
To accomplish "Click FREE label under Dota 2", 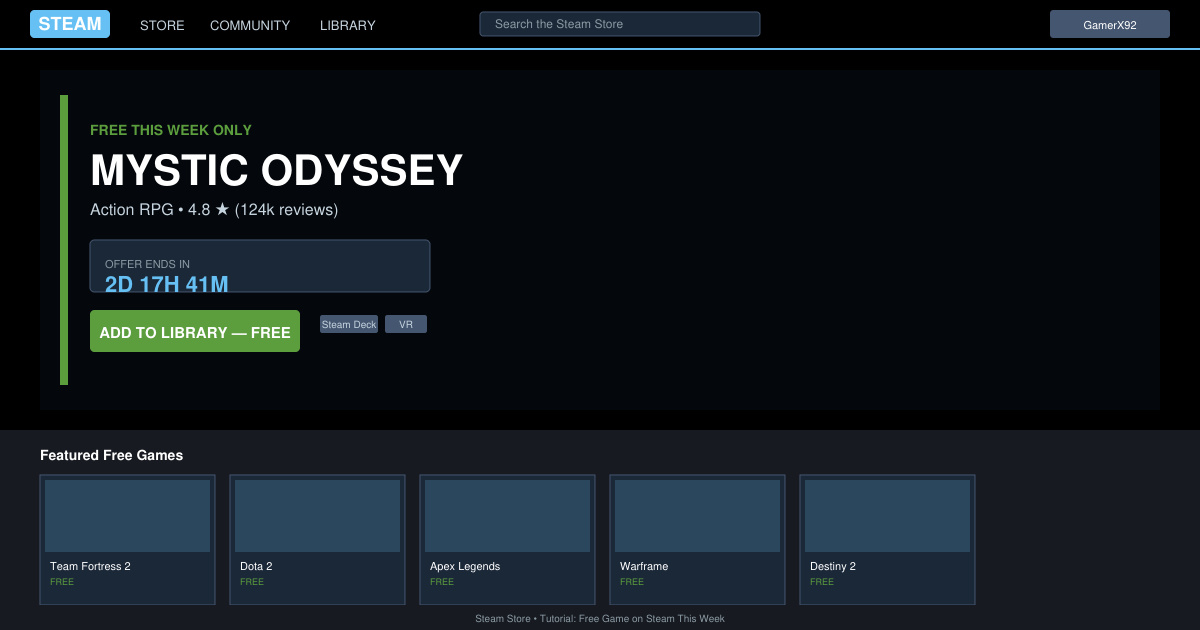I will (252, 582).
